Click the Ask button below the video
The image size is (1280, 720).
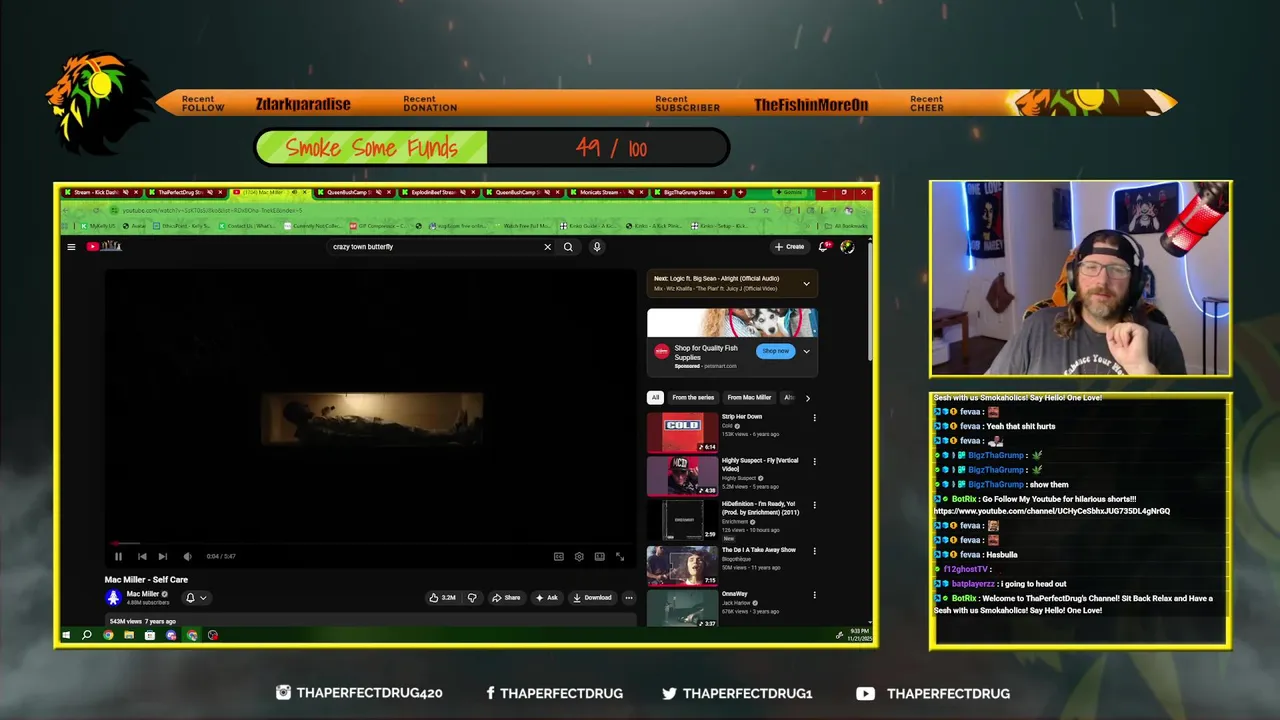tap(547, 598)
